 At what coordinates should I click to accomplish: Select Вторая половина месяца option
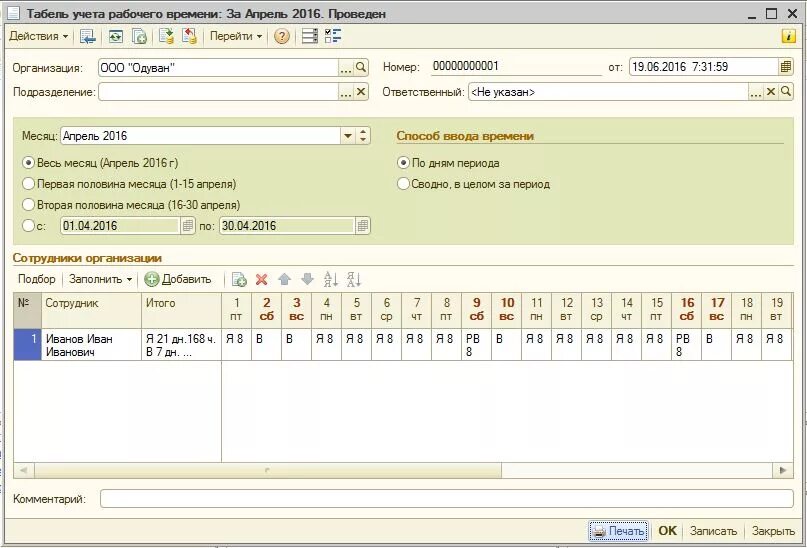28,205
